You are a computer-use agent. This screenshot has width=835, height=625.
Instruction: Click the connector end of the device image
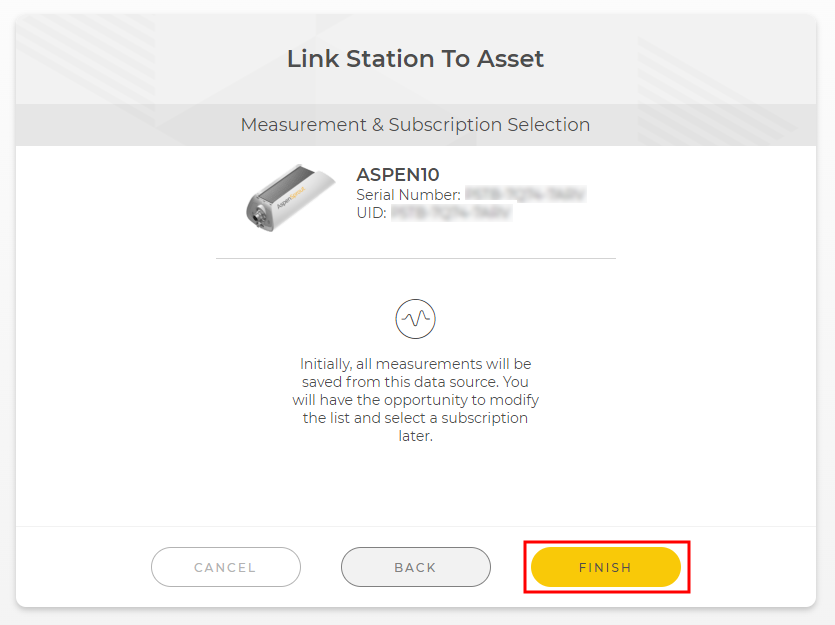click(x=259, y=217)
